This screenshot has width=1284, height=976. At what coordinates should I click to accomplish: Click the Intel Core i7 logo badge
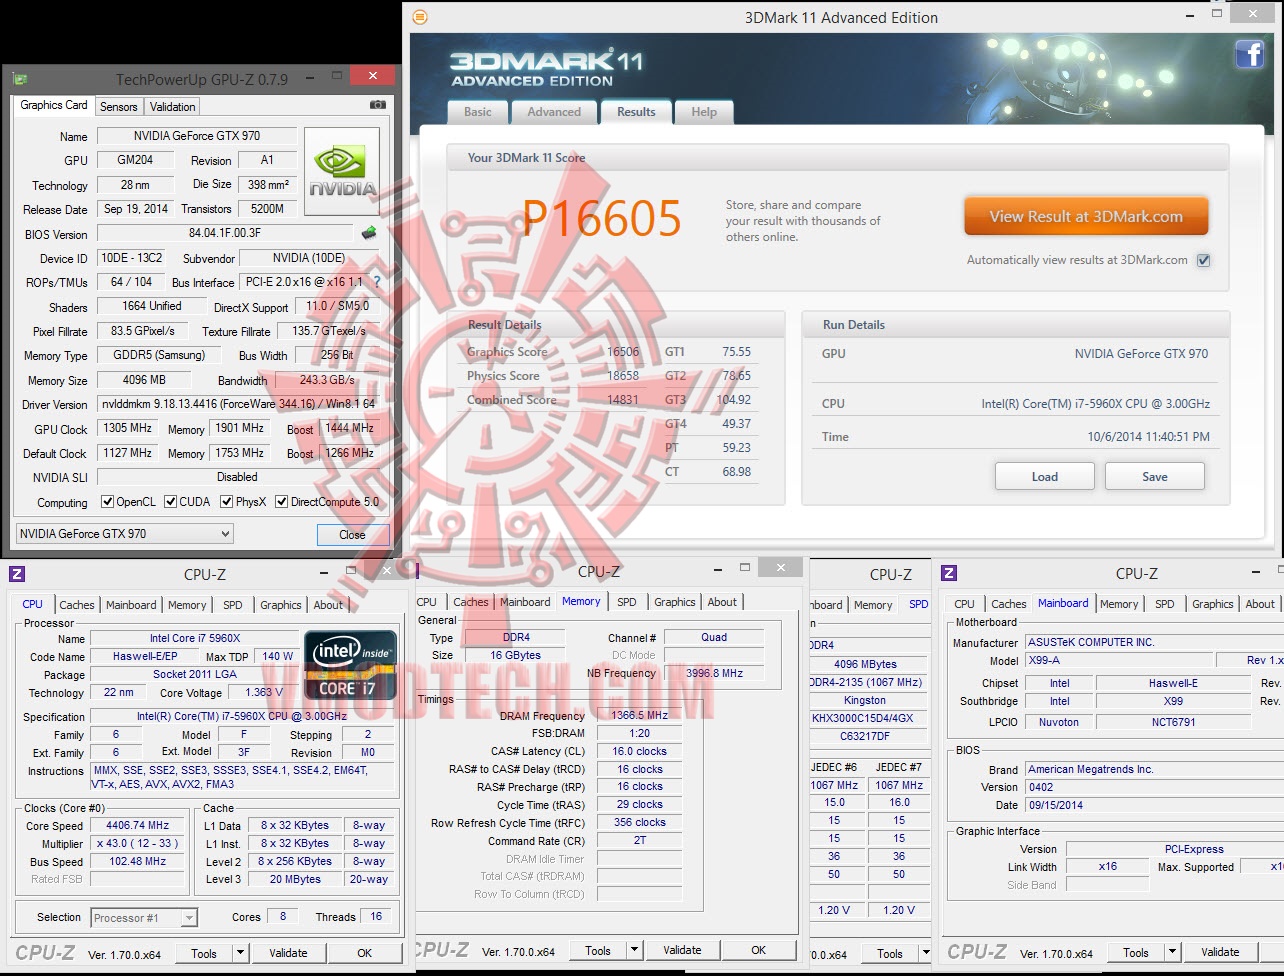coord(350,664)
